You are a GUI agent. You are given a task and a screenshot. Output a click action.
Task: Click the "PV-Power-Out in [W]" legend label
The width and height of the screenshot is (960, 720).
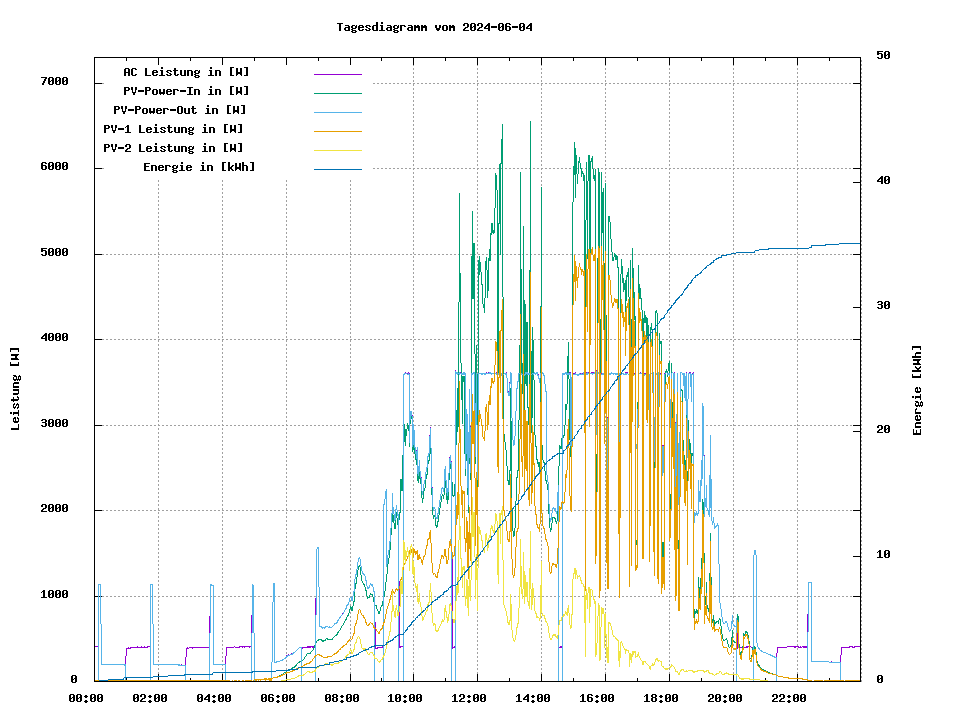click(180, 110)
